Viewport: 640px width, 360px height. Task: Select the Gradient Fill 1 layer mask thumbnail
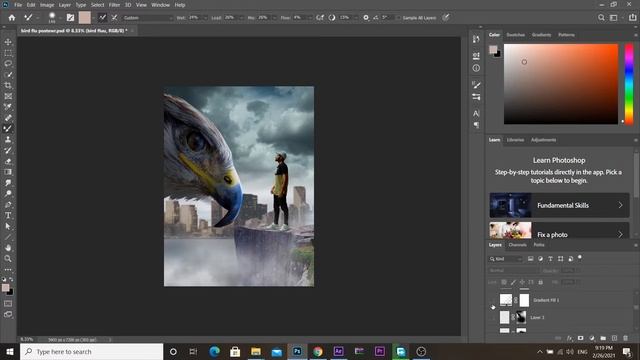[x=524, y=300]
